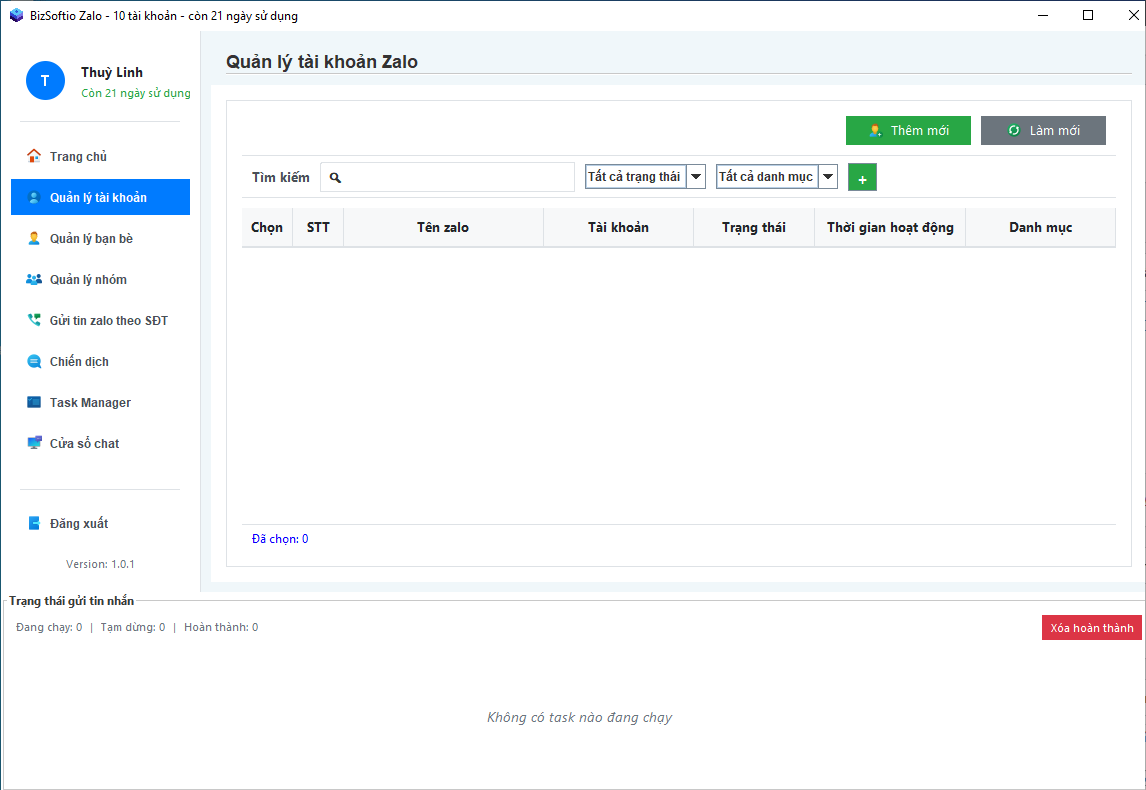Viewport: 1146px width, 790px height.
Task: Sort by the Trạng thái column header
Action: 753,227
